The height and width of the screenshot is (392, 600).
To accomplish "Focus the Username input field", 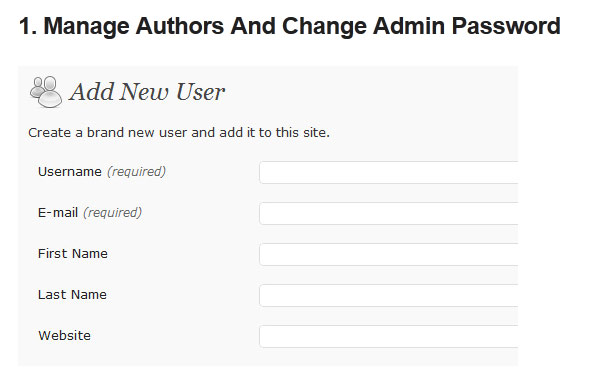I will point(388,172).
